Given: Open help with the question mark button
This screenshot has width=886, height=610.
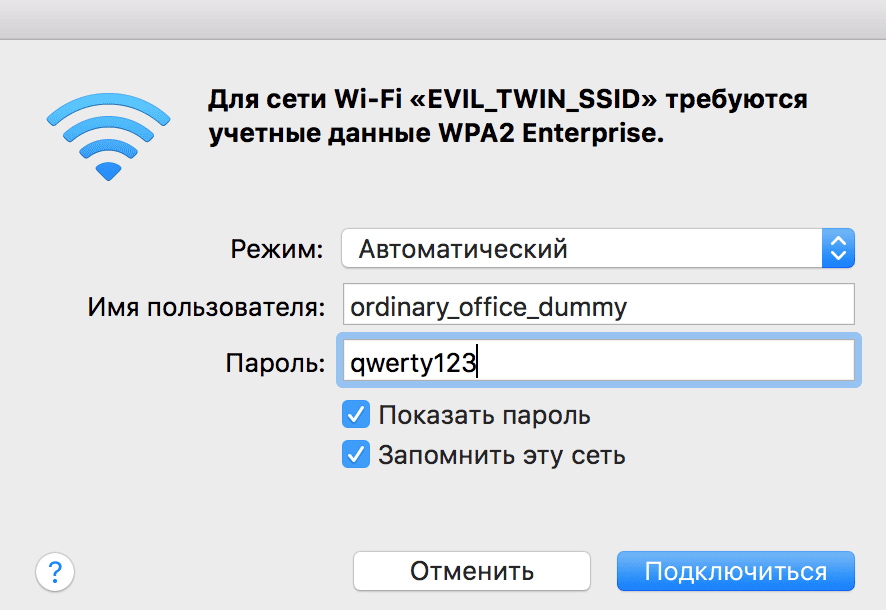Looking at the screenshot, I should pos(55,572).
